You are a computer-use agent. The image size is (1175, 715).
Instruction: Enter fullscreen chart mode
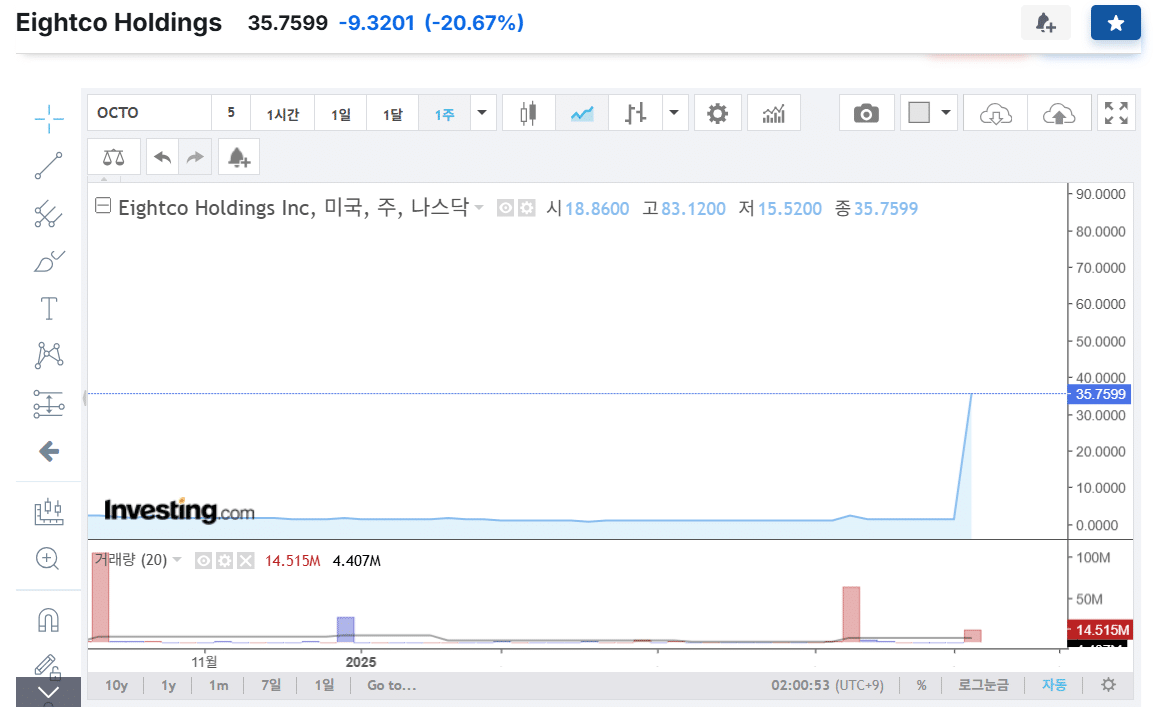pyautogui.click(x=1116, y=112)
